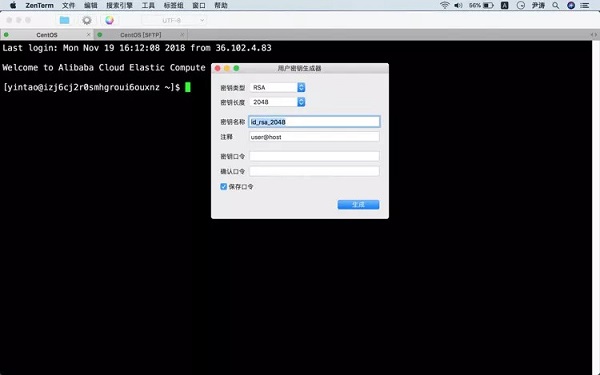
Task: Close the CentOS [SFTP] tab
Action: pos(182,35)
